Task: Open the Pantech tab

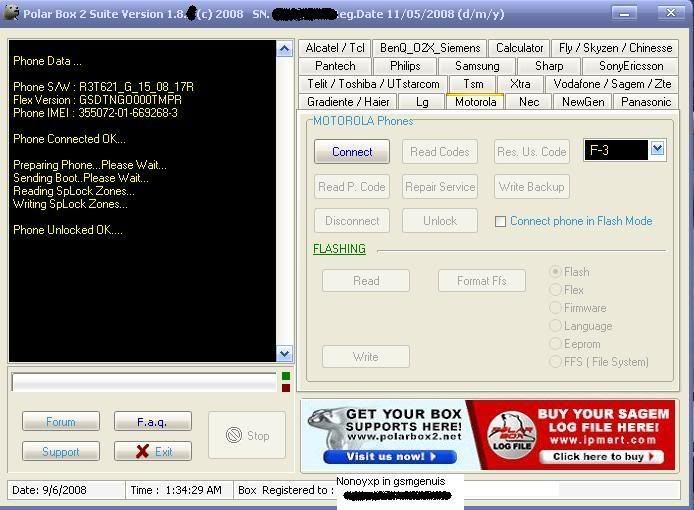Action: [x=335, y=66]
